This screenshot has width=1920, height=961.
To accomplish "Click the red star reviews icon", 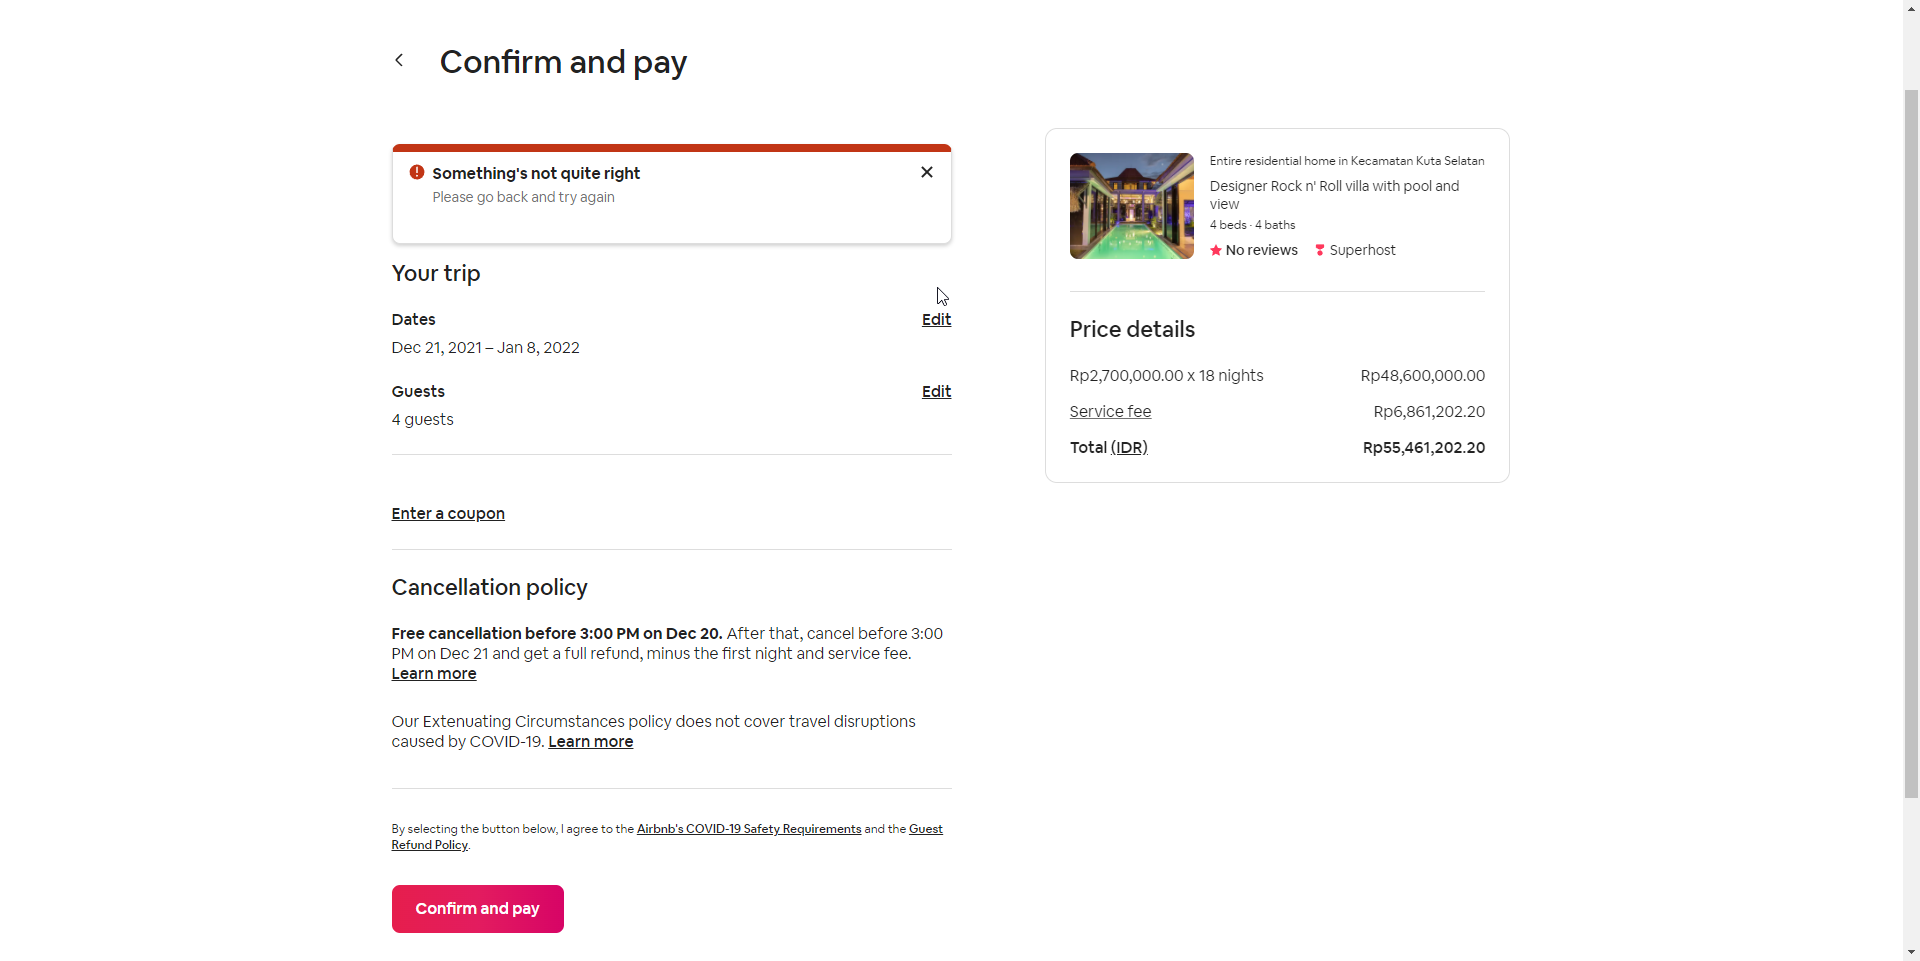I will click(1216, 250).
